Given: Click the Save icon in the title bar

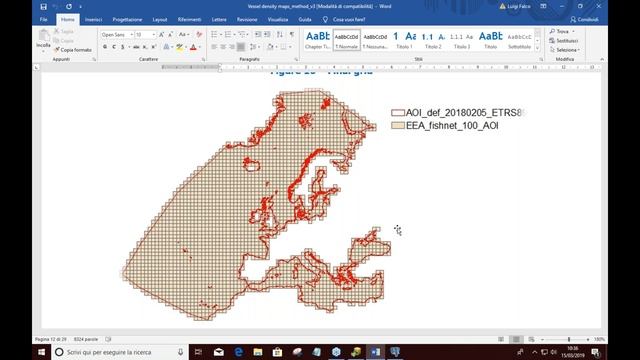Looking at the screenshot, I should click(x=43, y=7).
